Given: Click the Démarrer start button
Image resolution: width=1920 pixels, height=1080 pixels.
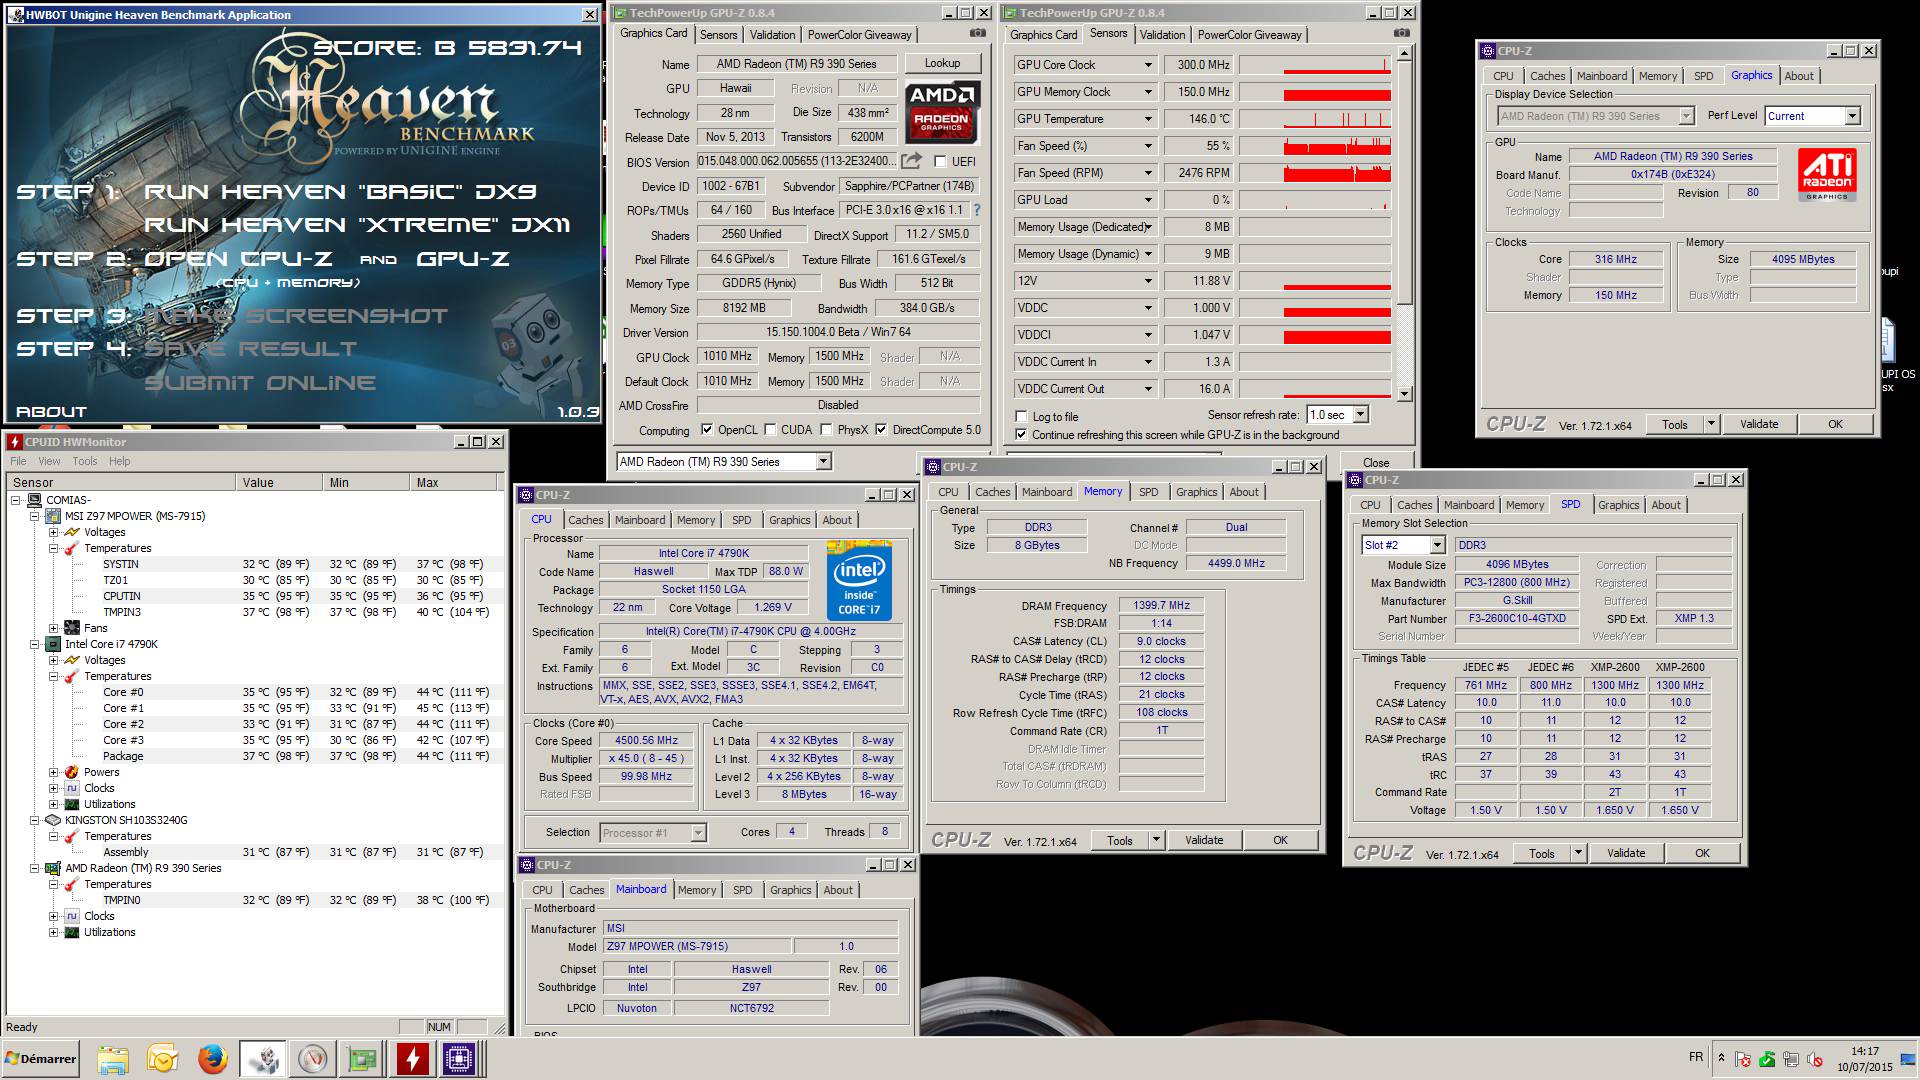Looking at the screenshot, I should coord(41,1059).
